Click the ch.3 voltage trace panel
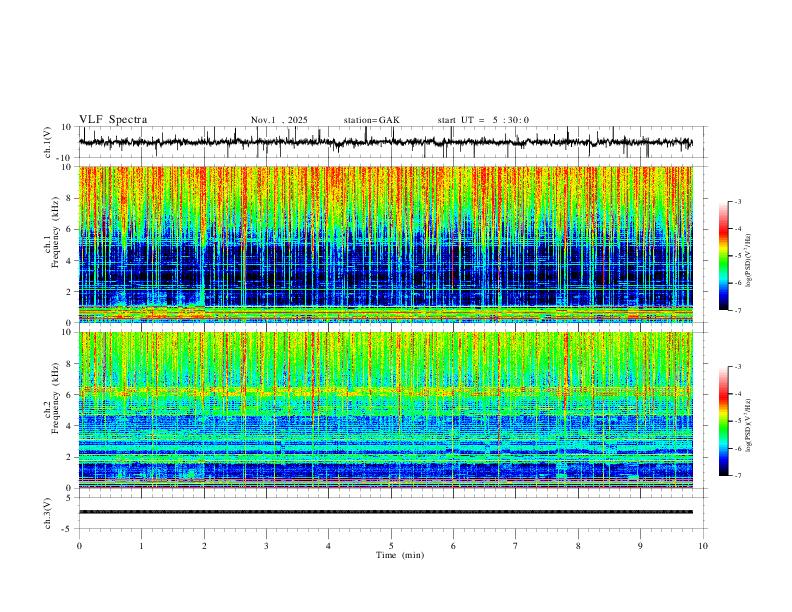 391,513
